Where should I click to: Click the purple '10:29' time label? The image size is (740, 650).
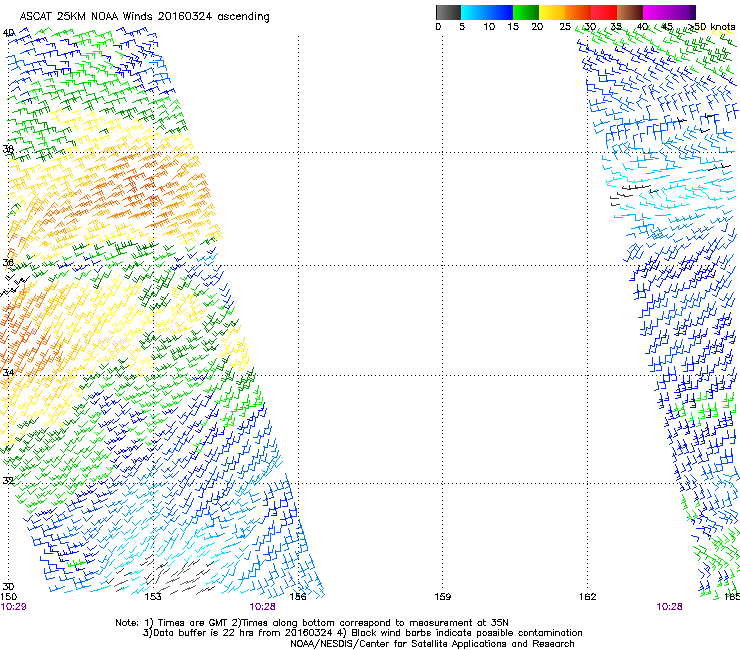point(13,607)
